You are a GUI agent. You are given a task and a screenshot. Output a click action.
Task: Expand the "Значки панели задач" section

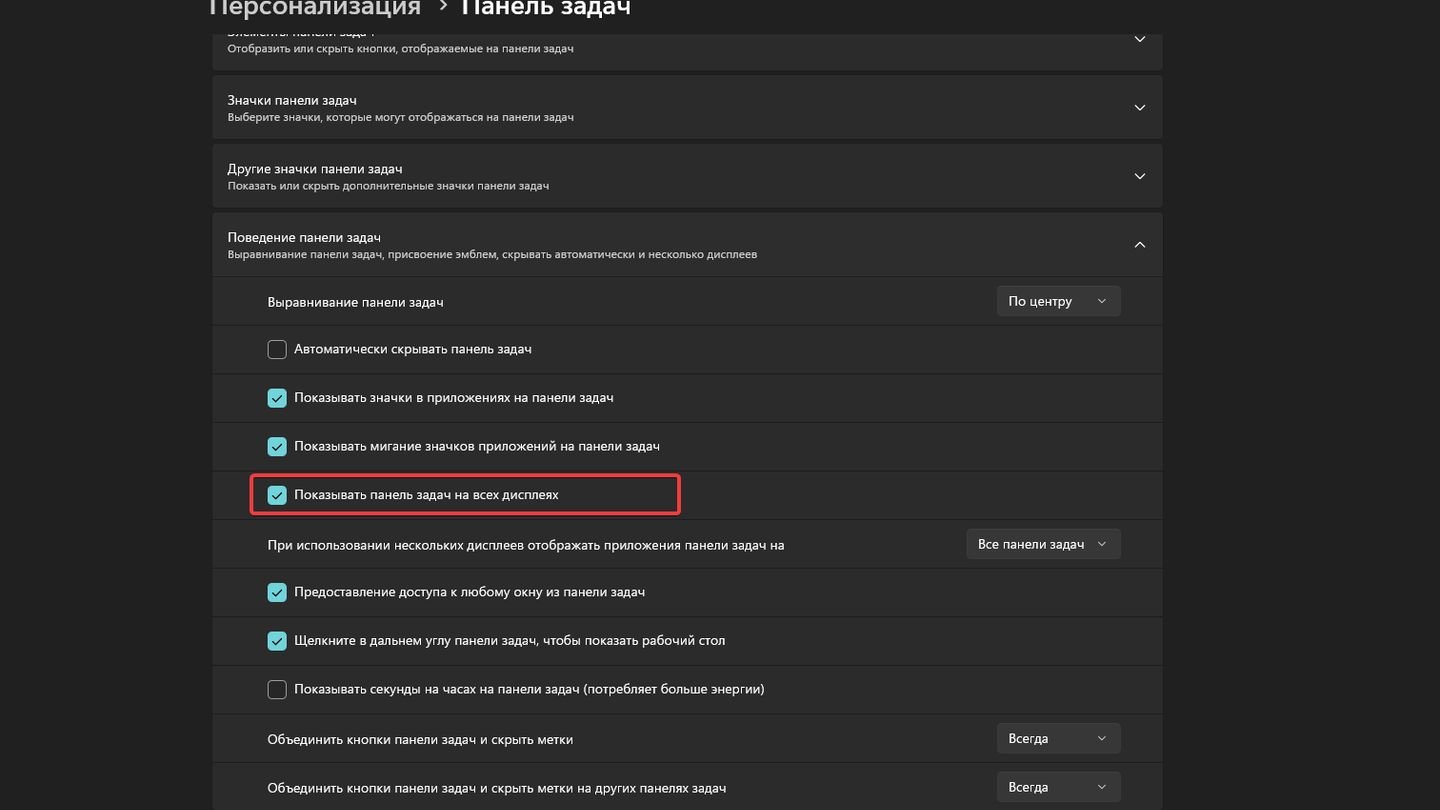point(1139,108)
